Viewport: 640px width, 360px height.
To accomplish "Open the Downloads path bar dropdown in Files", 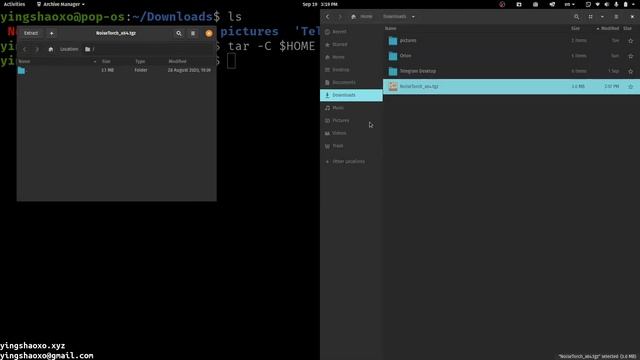I will pyautogui.click(x=413, y=17).
